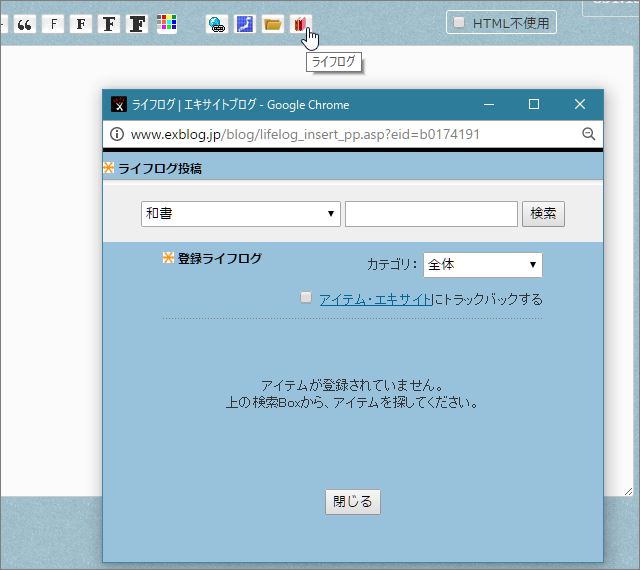640x570 pixels.
Task: Close the ライフログ popup window
Action: [580, 105]
